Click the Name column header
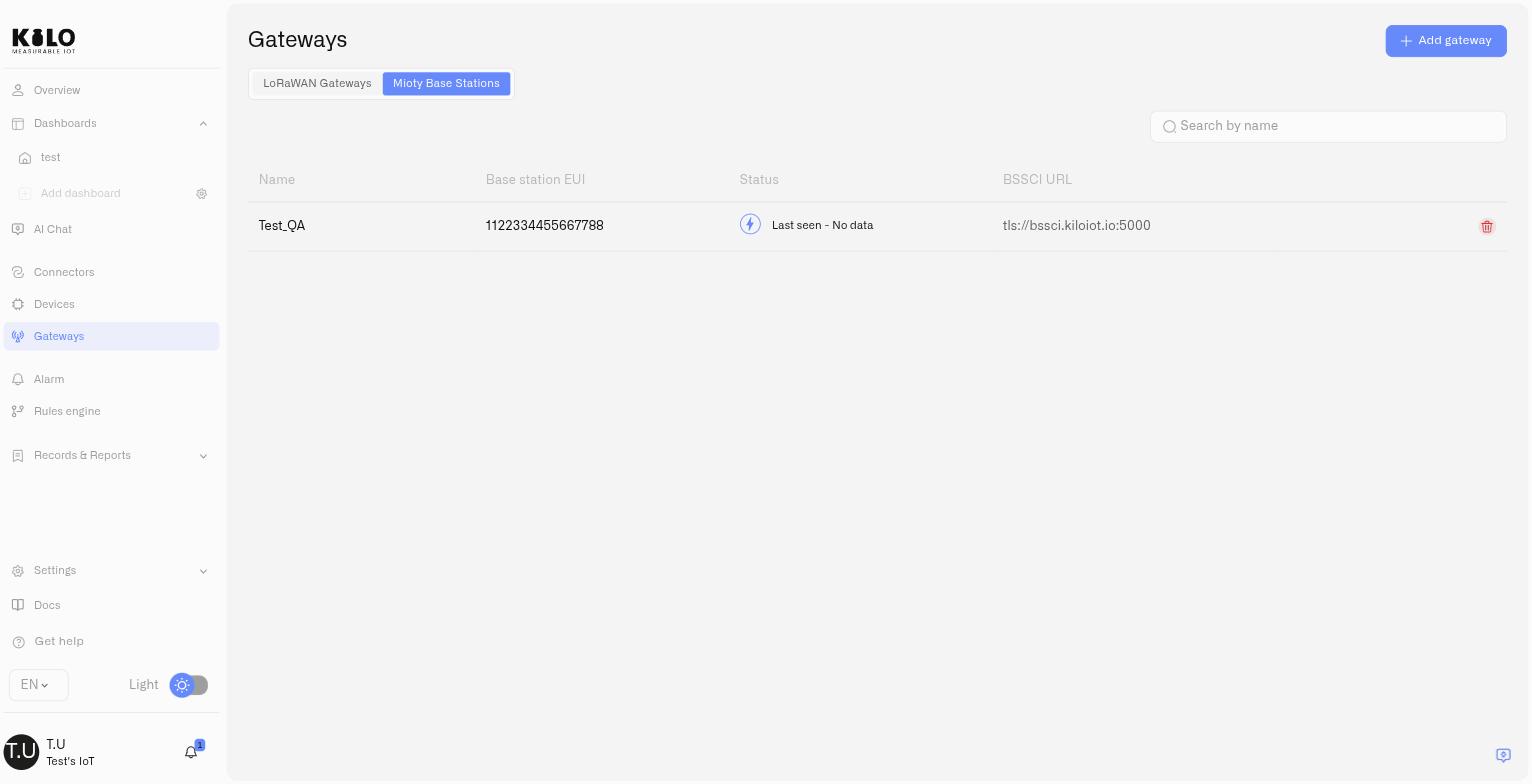The height and width of the screenshot is (784, 1532). click(277, 180)
